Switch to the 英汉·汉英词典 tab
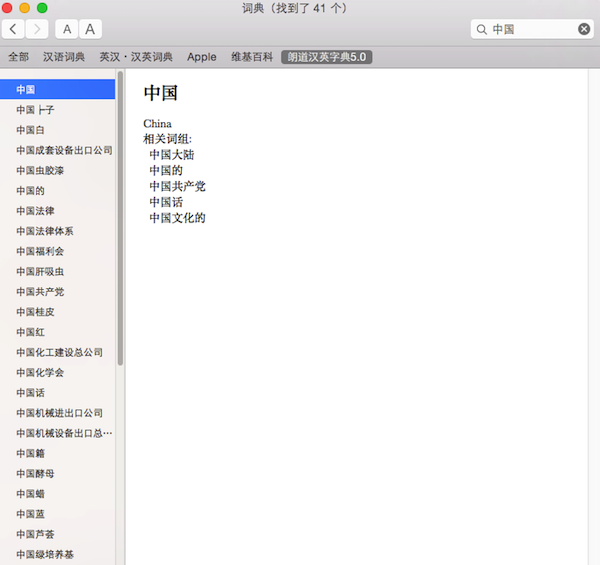Image resolution: width=600 pixels, height=565 pixels. (x=136, y=57)
